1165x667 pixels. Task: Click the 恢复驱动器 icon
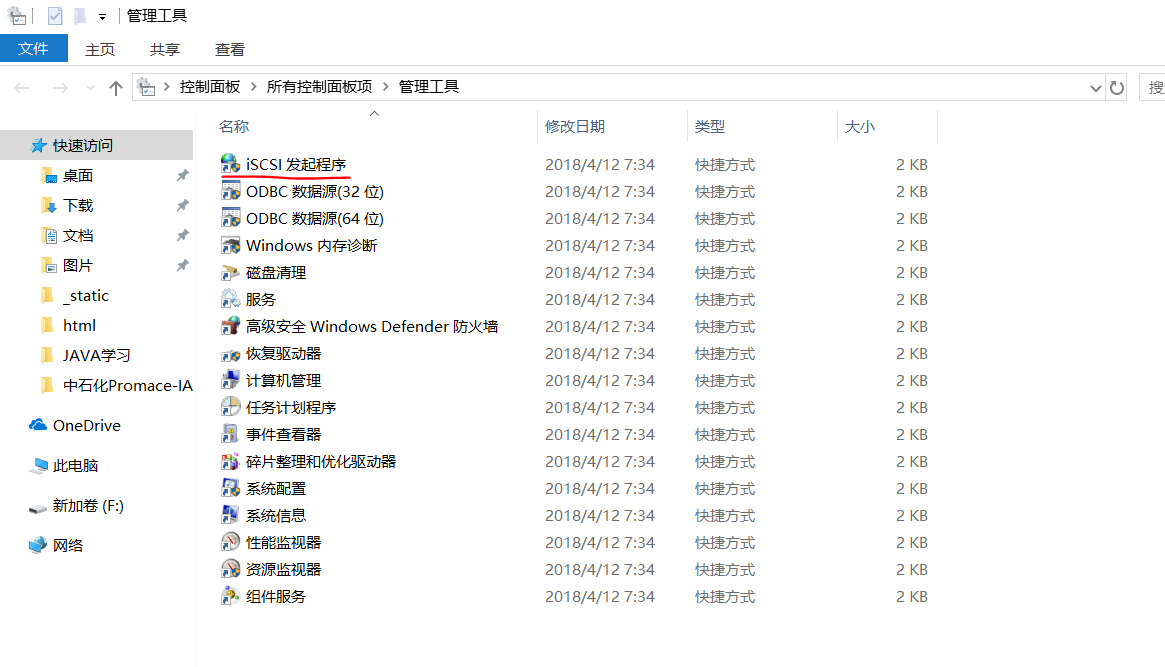point(230,354)
